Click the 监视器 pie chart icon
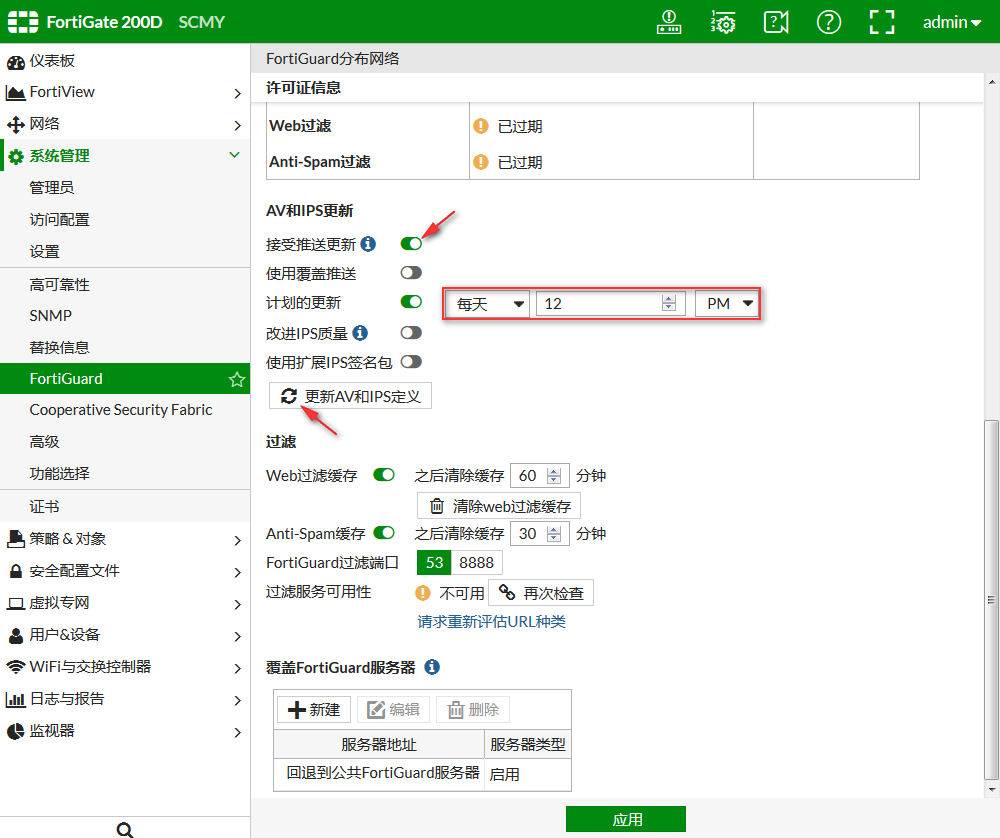Viewport: 1000px width, 838px height. click(x=16, y=731)
